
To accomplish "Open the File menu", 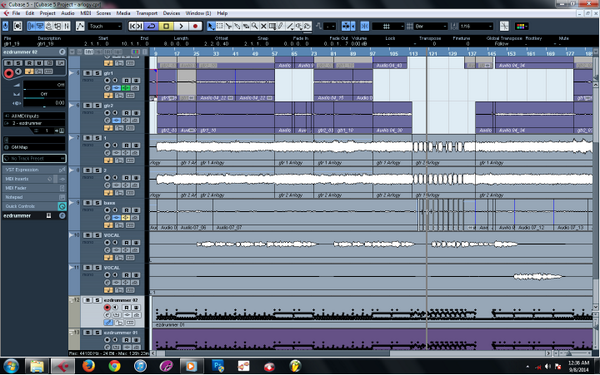I will (x=16, y=13).
